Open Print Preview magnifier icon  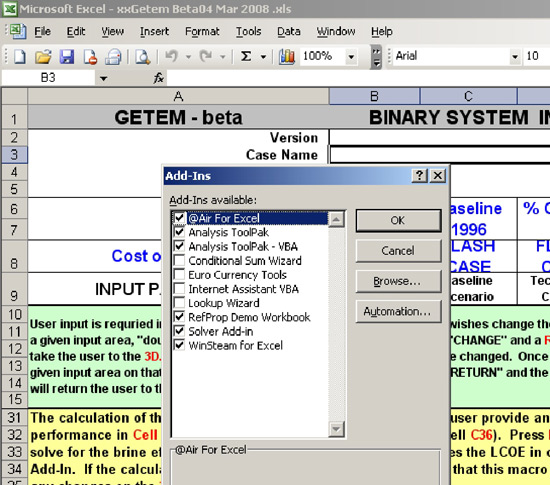coord(143,56)
